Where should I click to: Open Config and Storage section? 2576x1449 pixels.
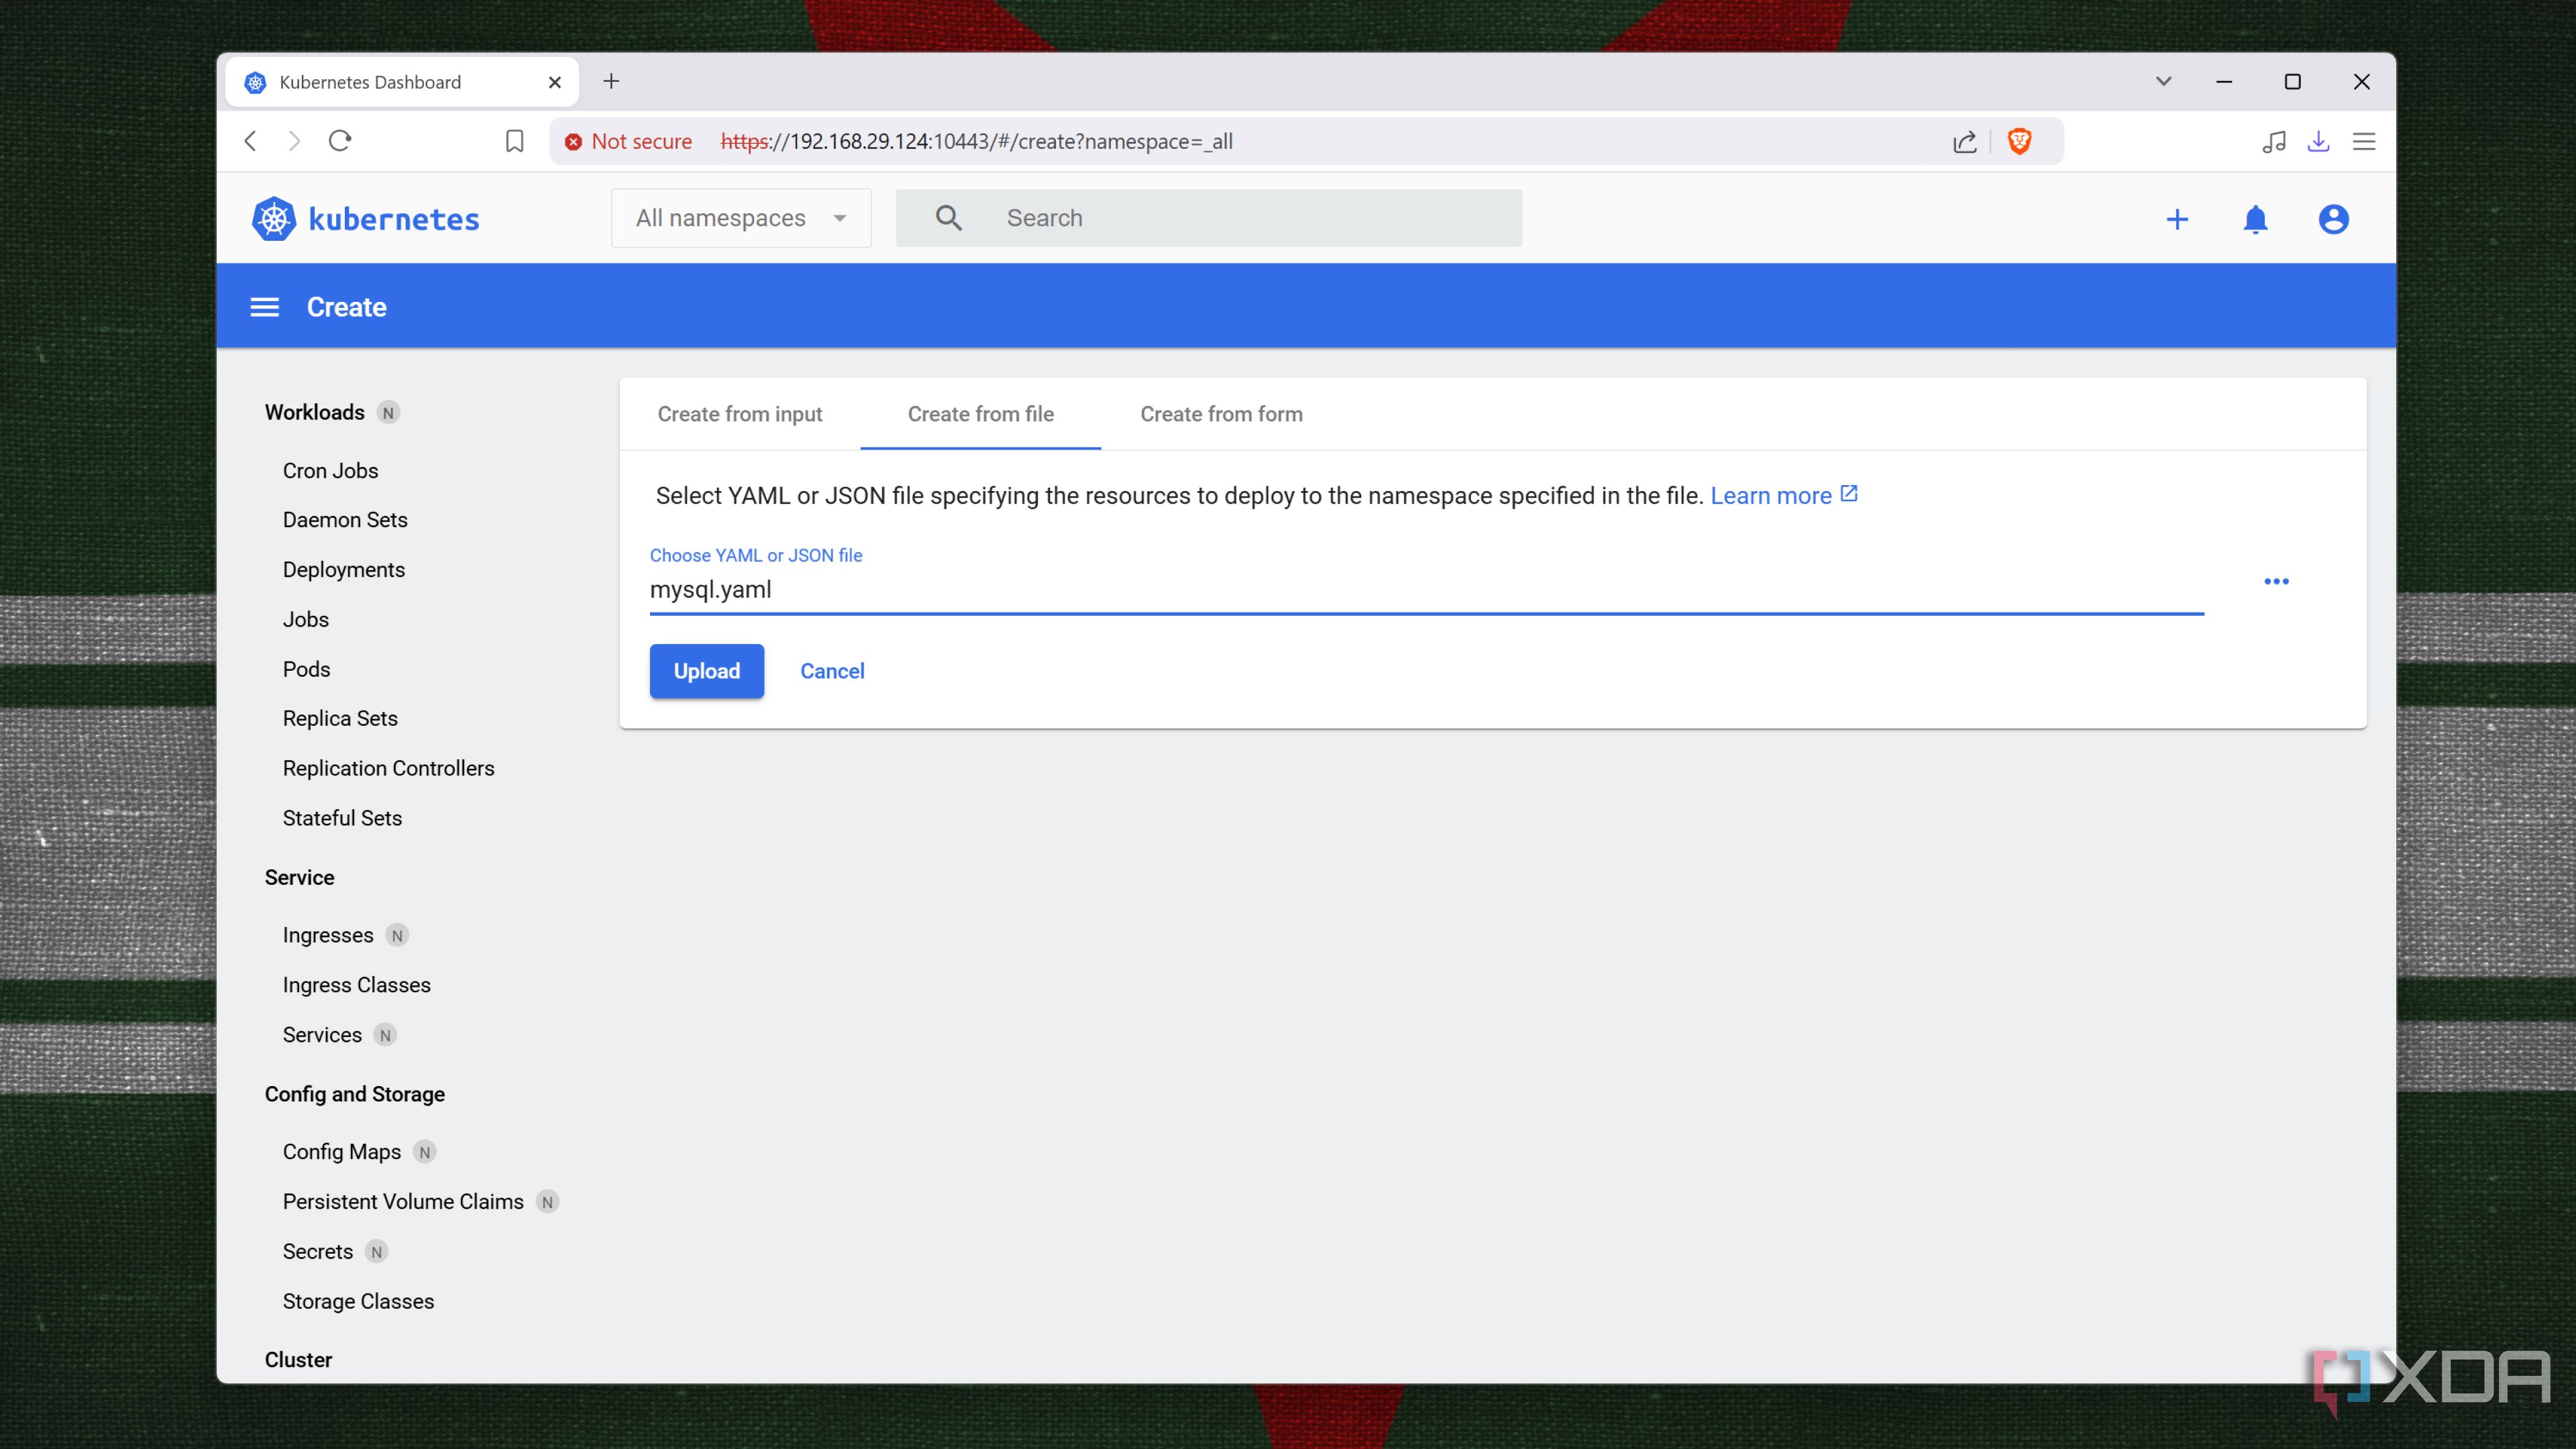[x=354, y=1094]
